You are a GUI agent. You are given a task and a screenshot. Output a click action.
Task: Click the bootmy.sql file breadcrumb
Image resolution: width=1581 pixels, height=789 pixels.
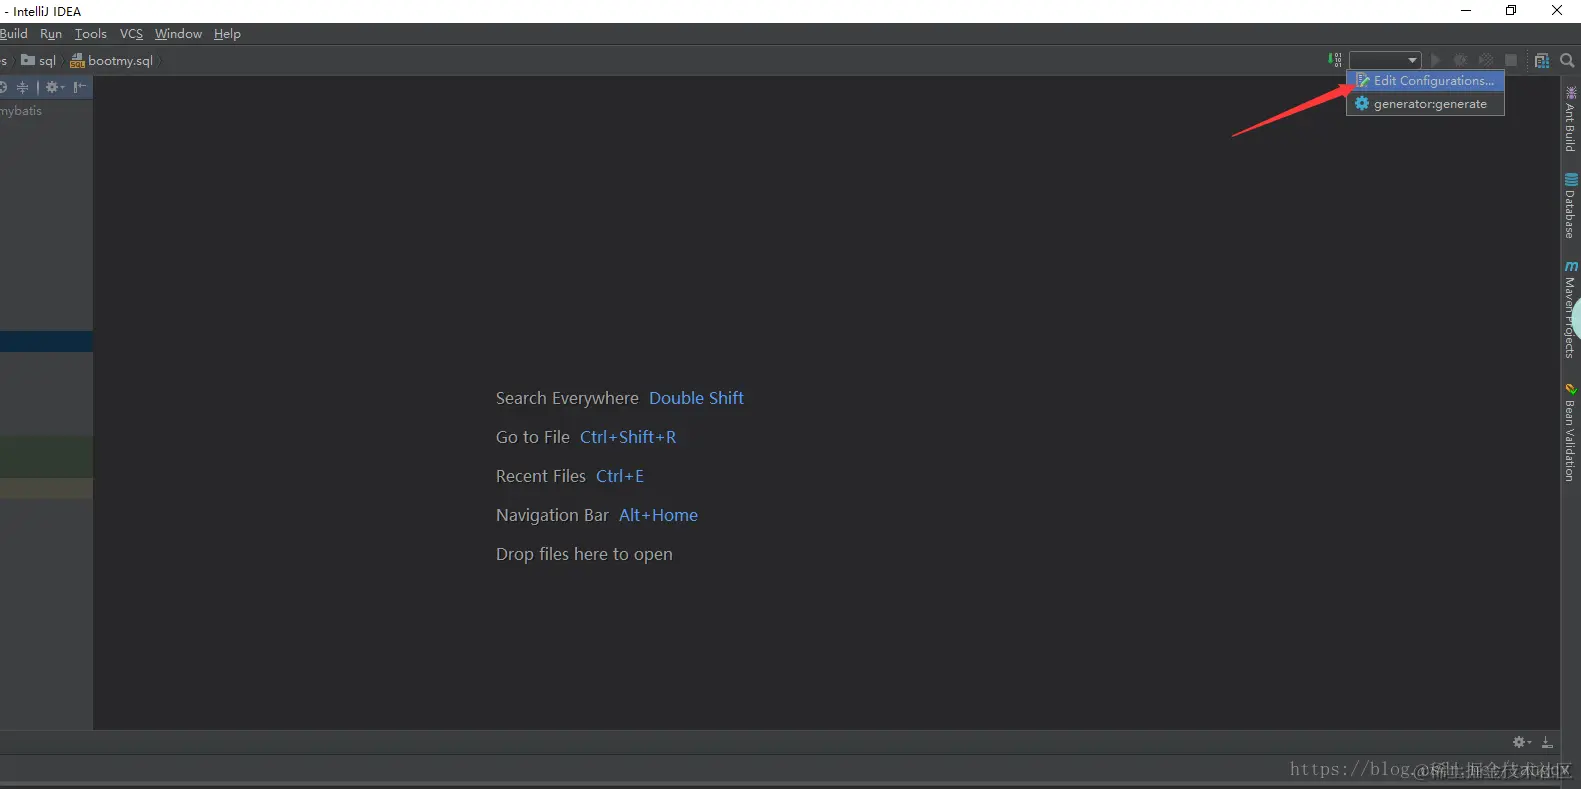pyautogui.click(x=112, y=61)
